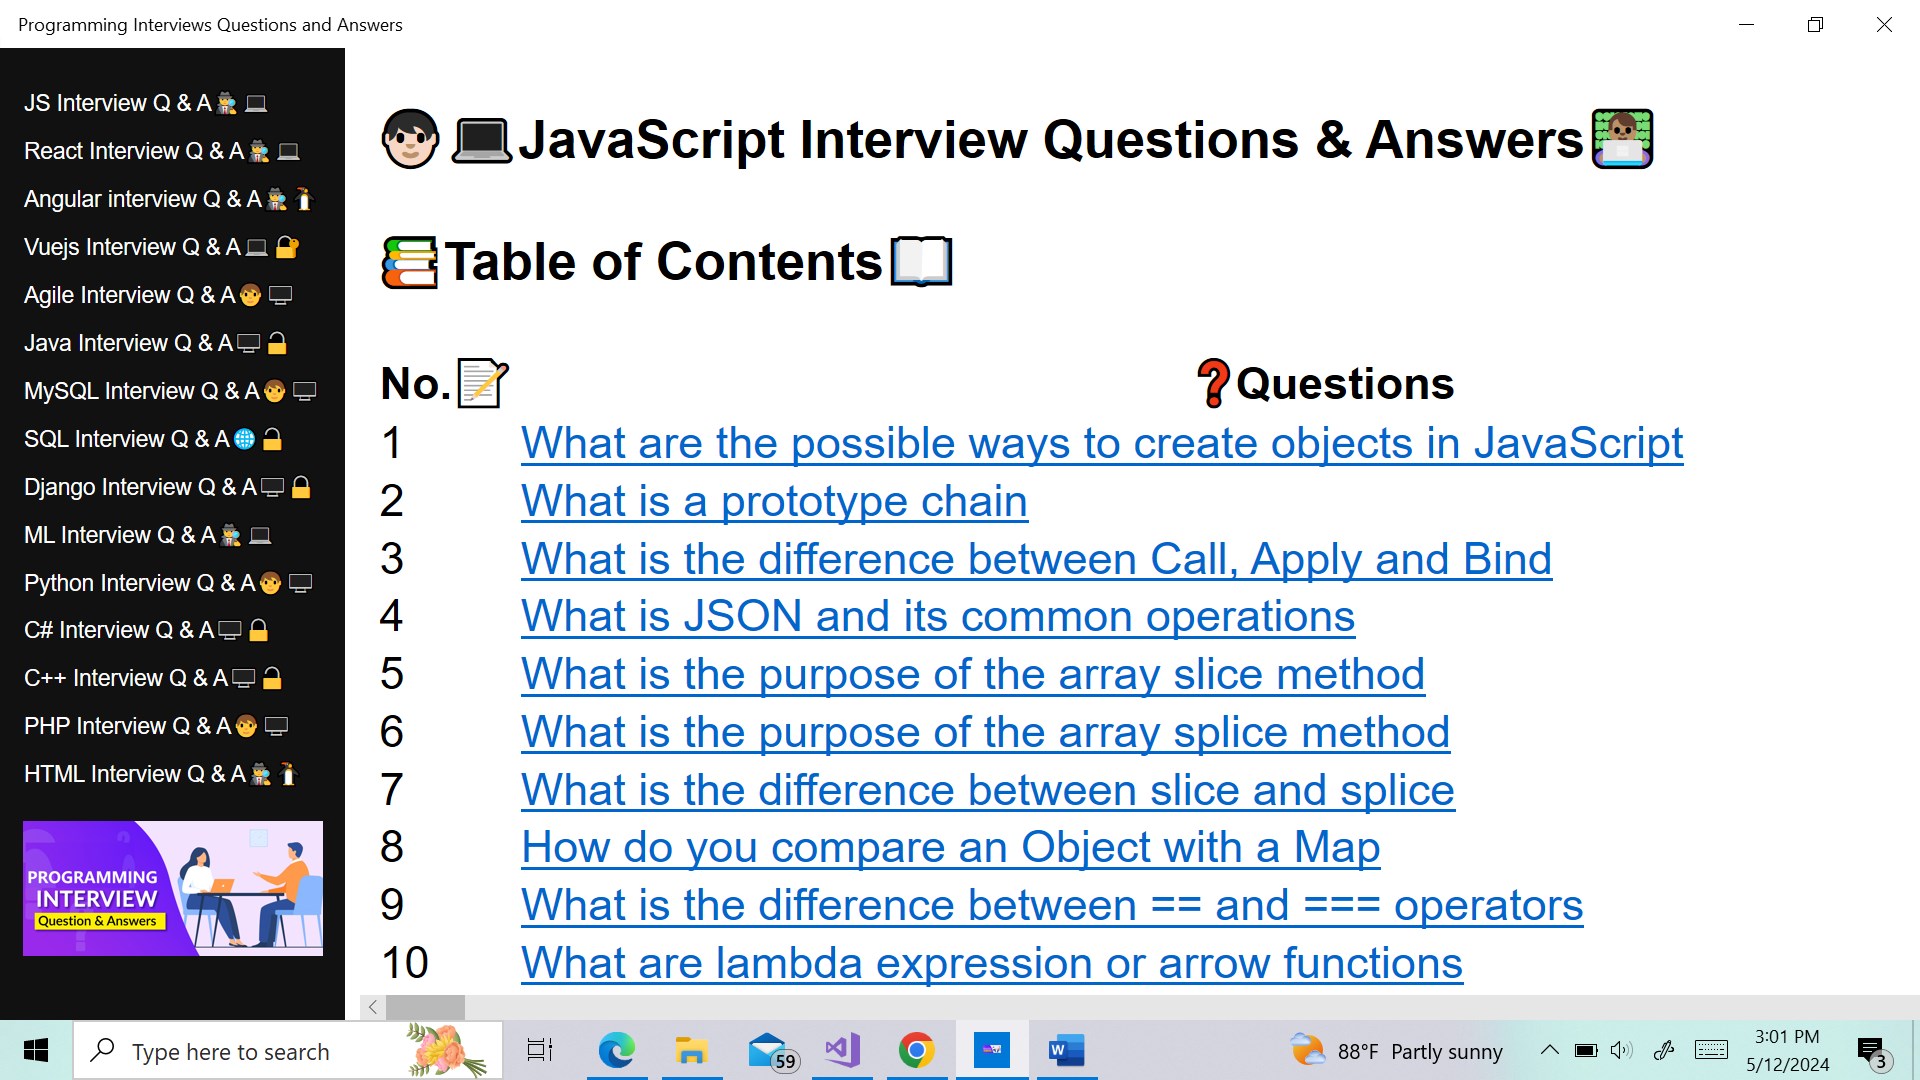Screen dimensions: 1920x1080
Task: Select React Interview Q & A in sidebar
Action: pos(134,151)
